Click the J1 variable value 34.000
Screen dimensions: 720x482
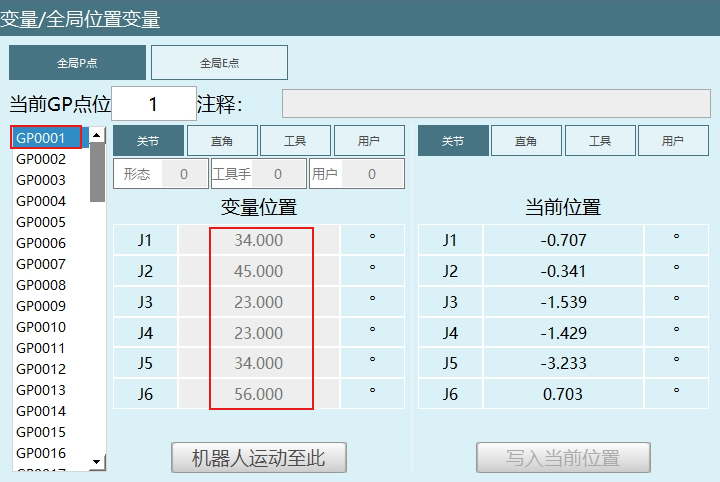pyautogui.click(x=259, y=240)
